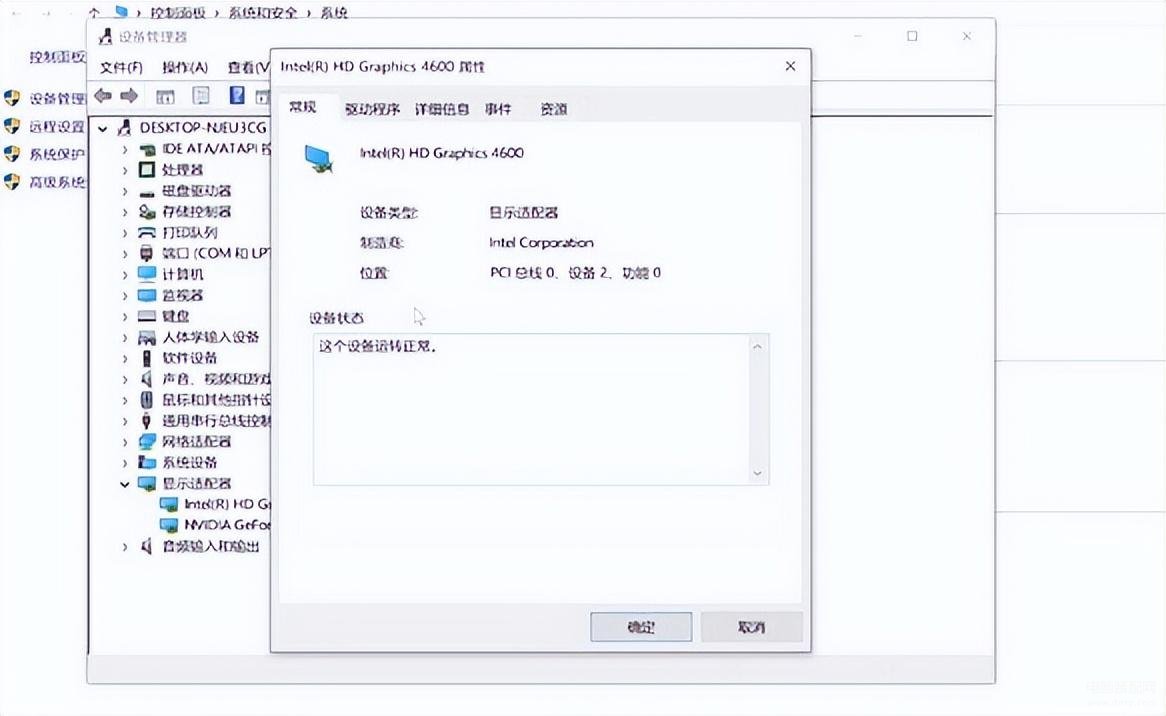The height and width of the screenshot is (716, 1166).
Task: Collapse the DESKTOP computer root node
Action: coord(103,129)
